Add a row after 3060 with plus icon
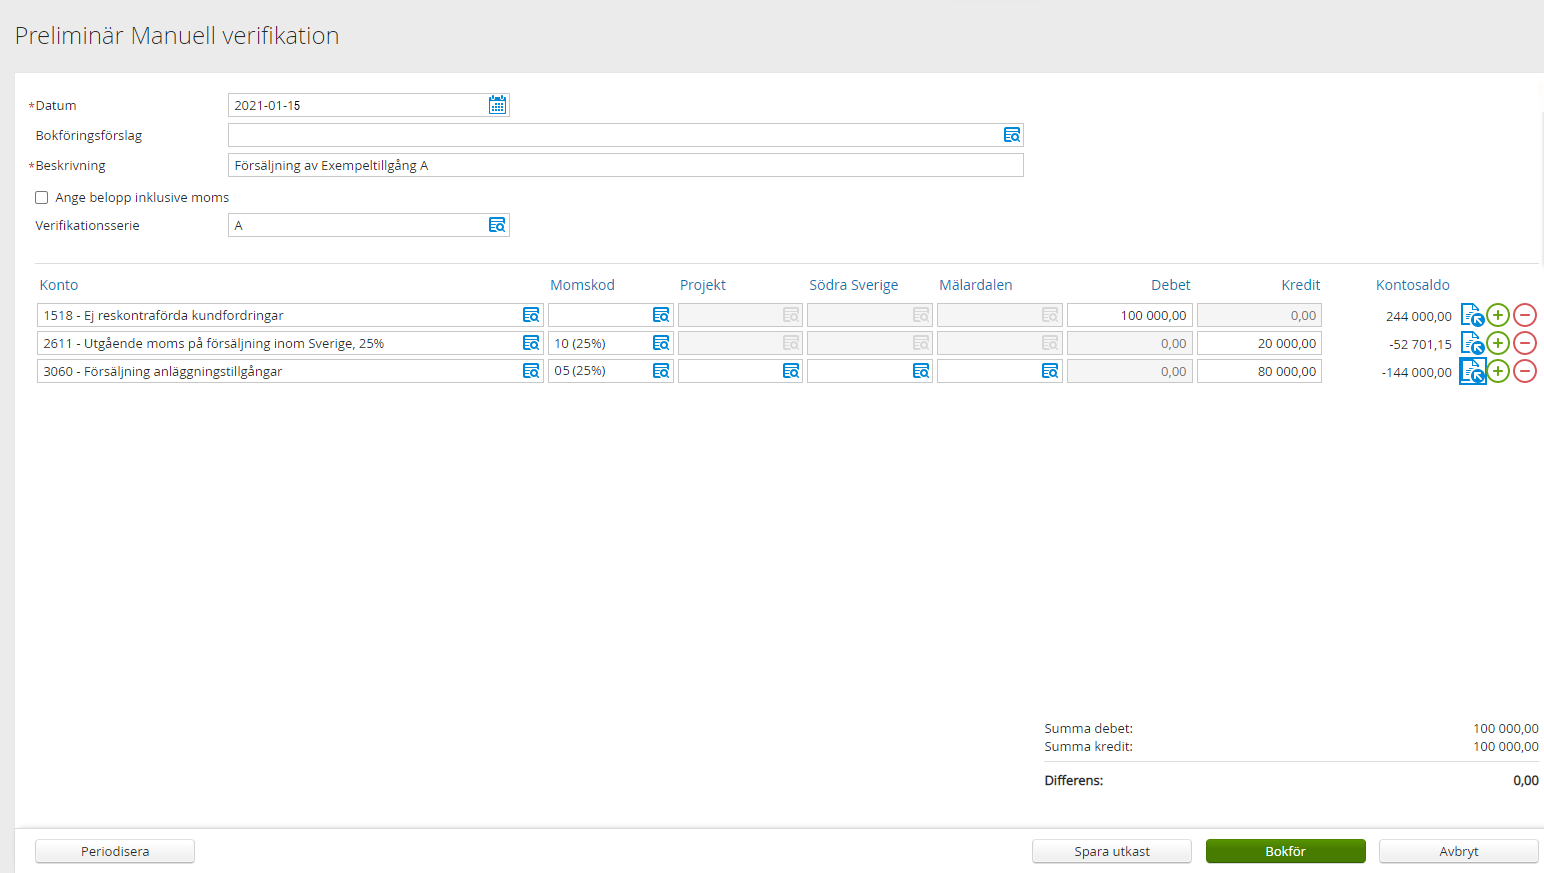The height and width of the screenshot is (873, 1544). point(1497,371)
